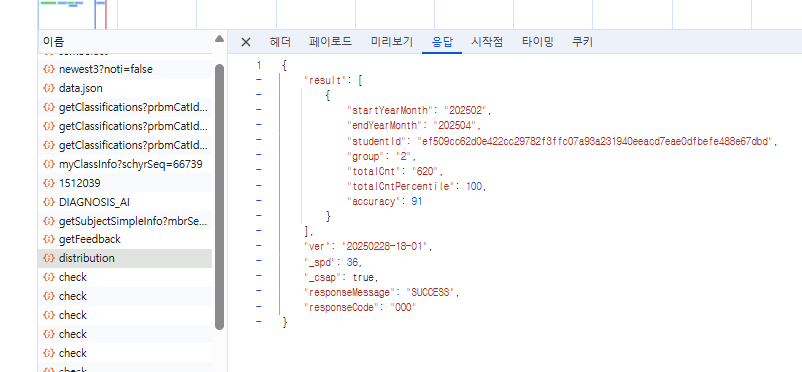Screen dimensions: 802x372
Task: Click line number 1 in the response gutter
Action: [x=259, y=65]
